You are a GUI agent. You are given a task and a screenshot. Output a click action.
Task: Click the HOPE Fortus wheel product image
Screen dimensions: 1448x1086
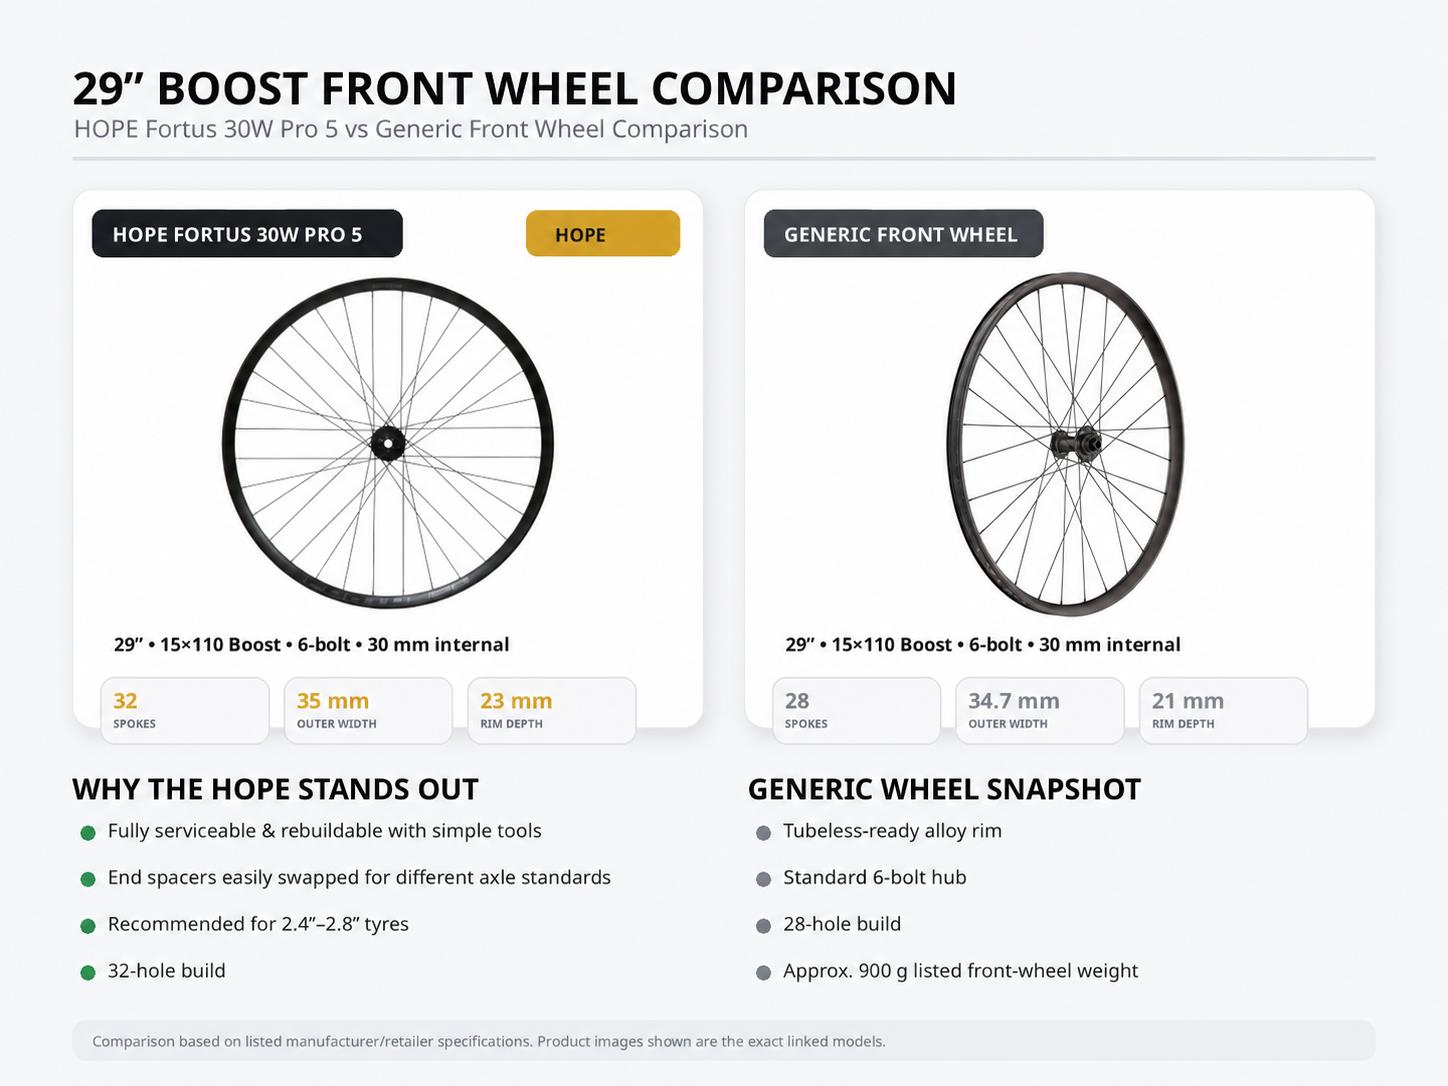pos(388,443)
